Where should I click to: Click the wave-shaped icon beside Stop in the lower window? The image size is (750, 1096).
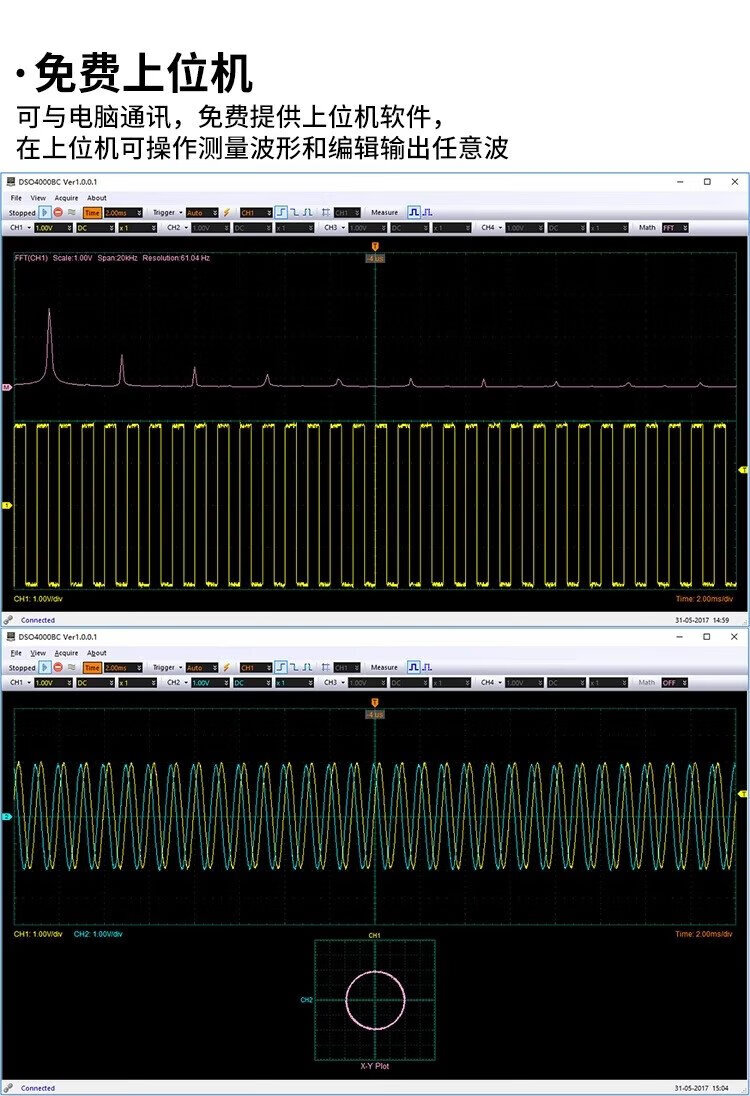point(71,667)
